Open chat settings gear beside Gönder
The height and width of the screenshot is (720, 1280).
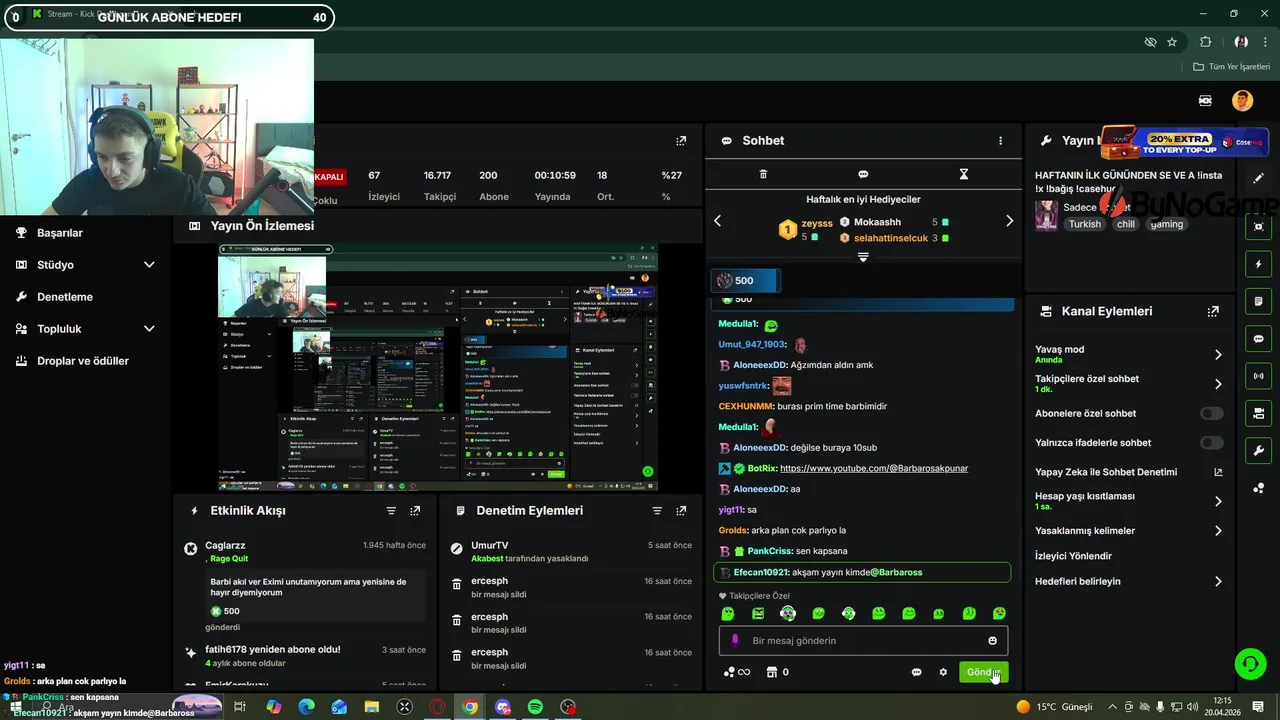(x=942, y=672)
